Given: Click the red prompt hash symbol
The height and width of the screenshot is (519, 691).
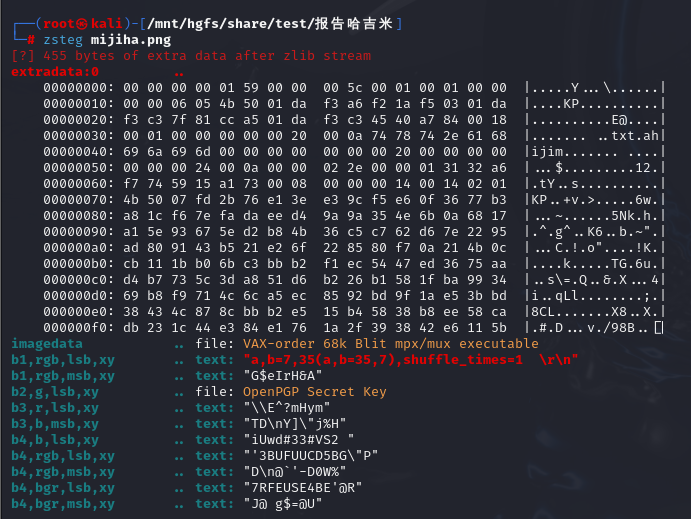Looking at the screenshot, I should (31, 40).
